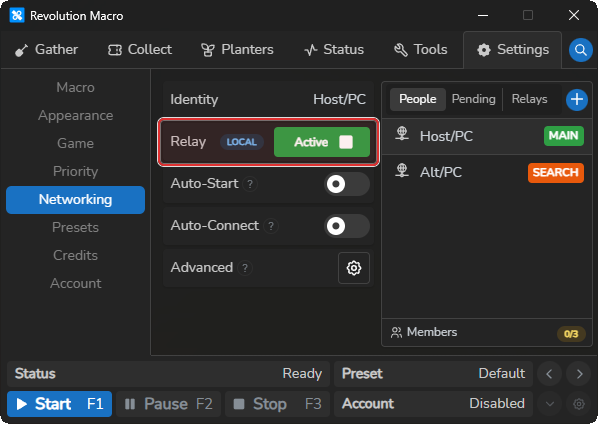Image resolution: width=598 pixels, height=424 pixels.
Task: Select the Networking settings section
Action: (x=76, y=200)
